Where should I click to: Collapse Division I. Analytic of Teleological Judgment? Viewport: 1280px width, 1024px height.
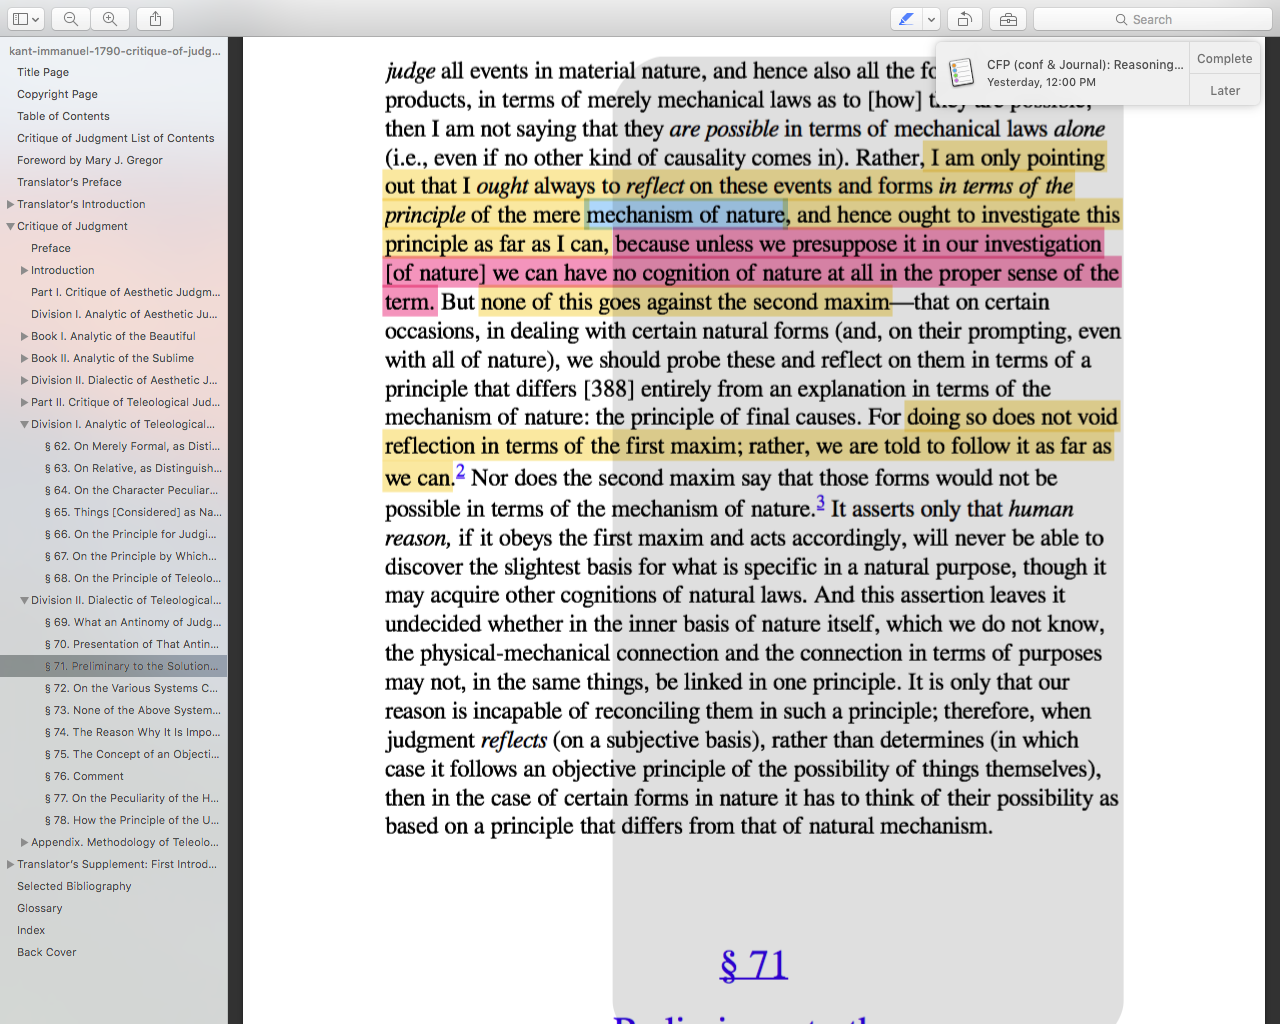click(25, 424)
